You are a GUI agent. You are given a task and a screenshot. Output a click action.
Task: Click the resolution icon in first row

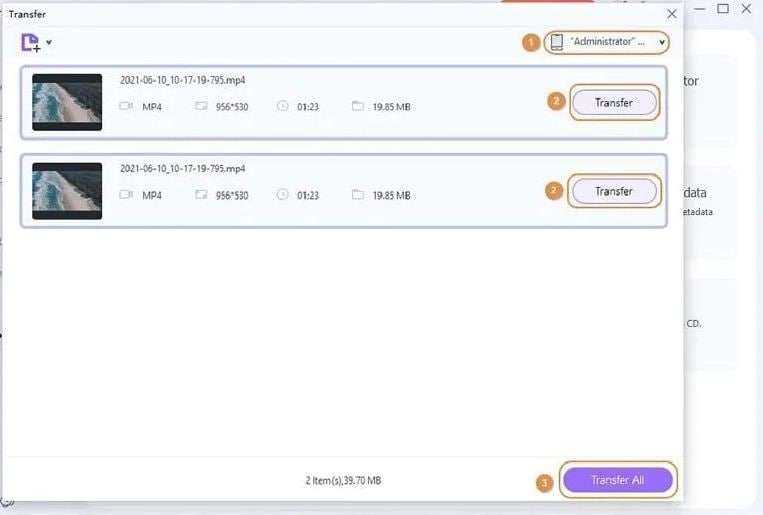tap(201, 106)
